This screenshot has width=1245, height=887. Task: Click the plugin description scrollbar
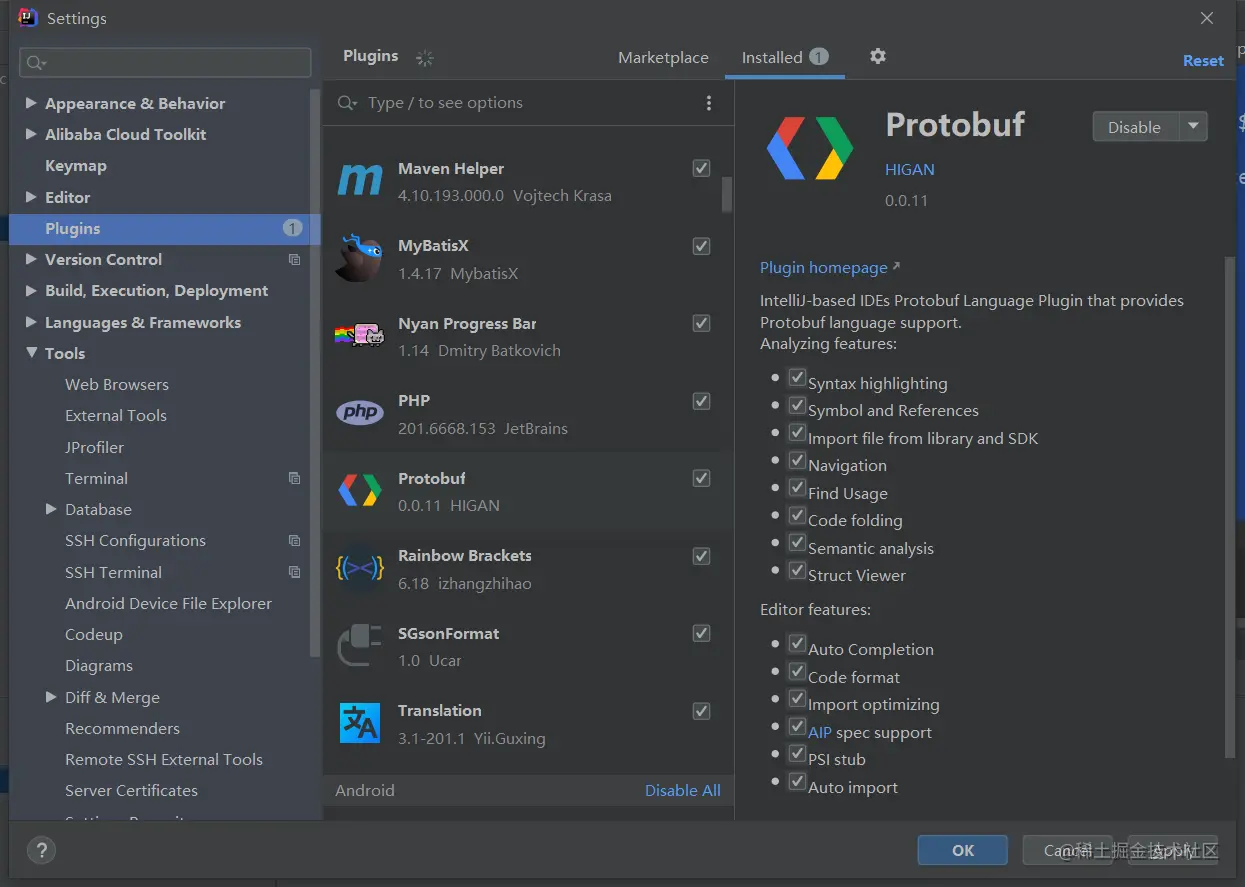1230,507
